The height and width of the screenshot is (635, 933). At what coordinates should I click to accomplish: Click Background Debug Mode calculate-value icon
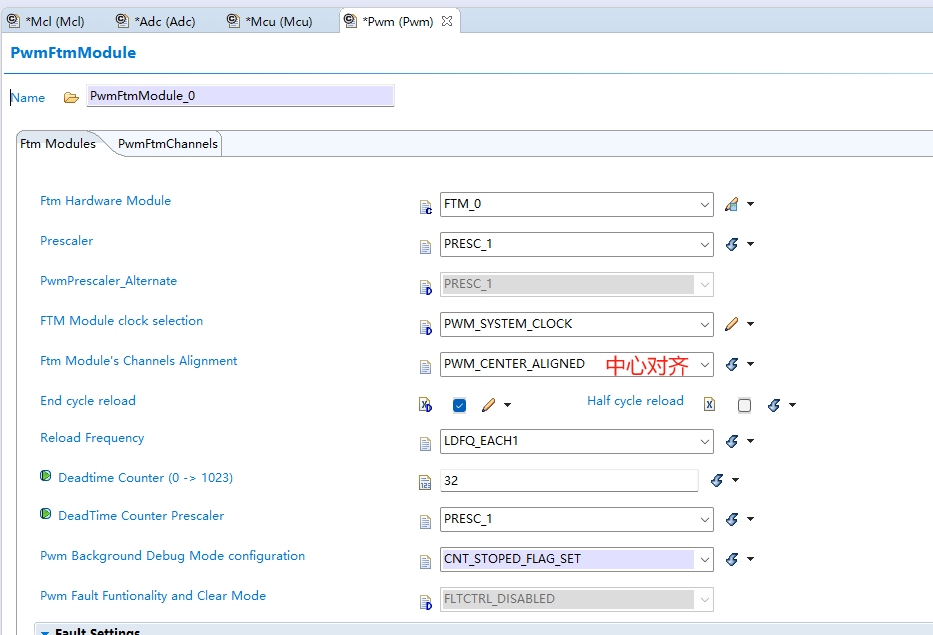click(x=732, y=559)
